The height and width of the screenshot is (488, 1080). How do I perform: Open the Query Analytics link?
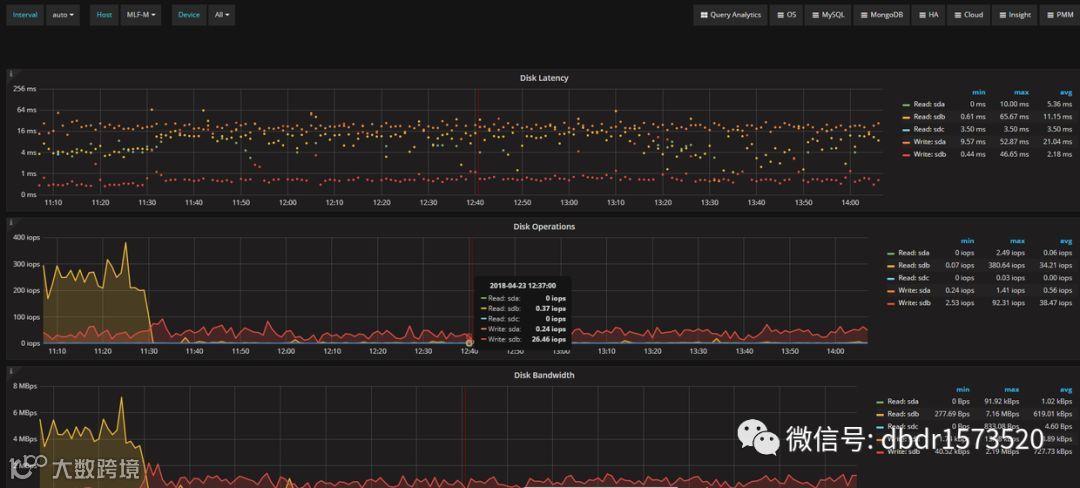[730, 14]
